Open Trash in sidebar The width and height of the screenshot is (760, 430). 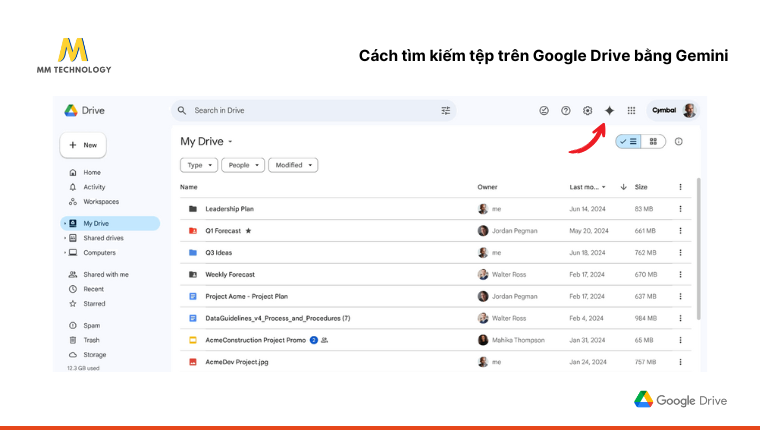91,340
